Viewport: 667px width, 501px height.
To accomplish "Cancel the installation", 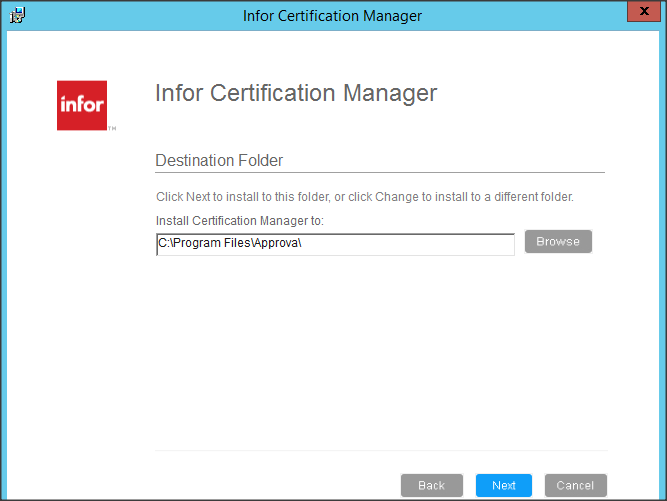I will 575,485.
